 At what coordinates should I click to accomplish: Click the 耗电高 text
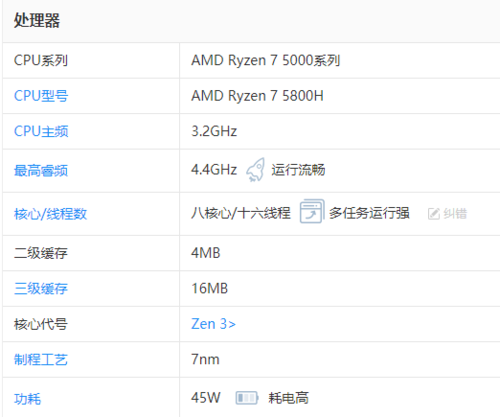(x=289, y=398)
